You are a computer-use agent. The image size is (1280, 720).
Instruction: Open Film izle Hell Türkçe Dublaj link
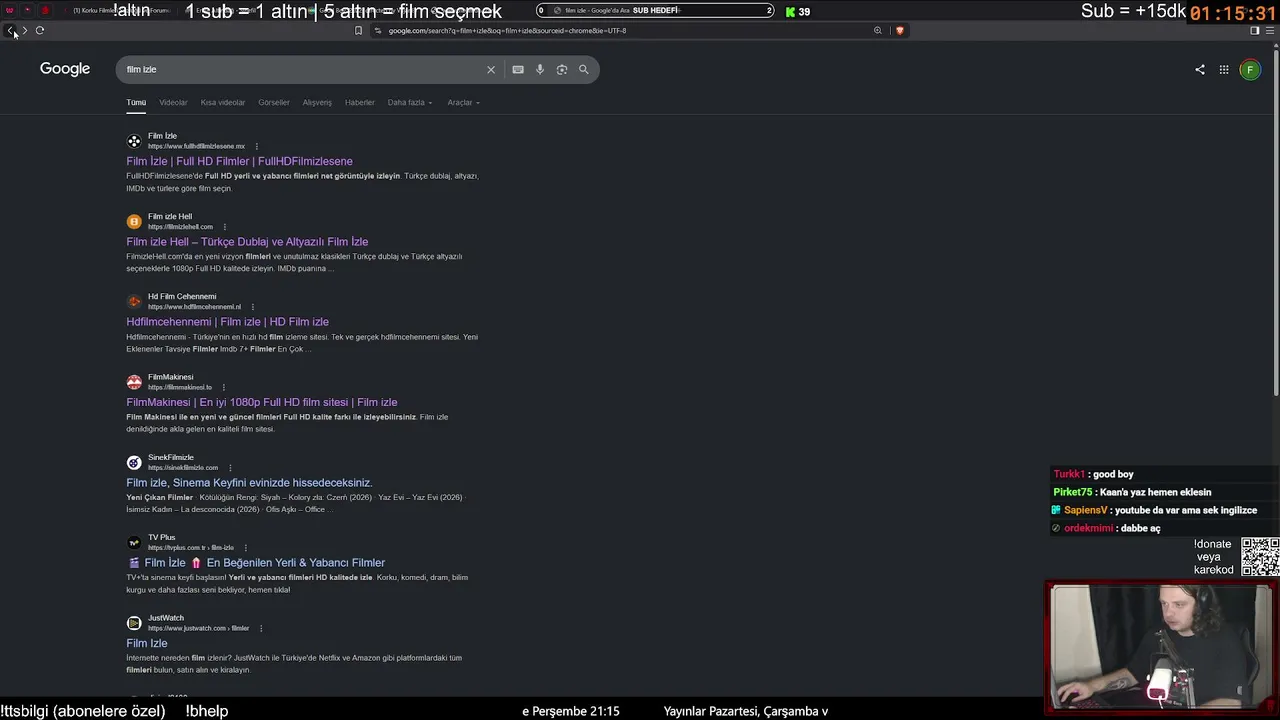coord(247,242)
